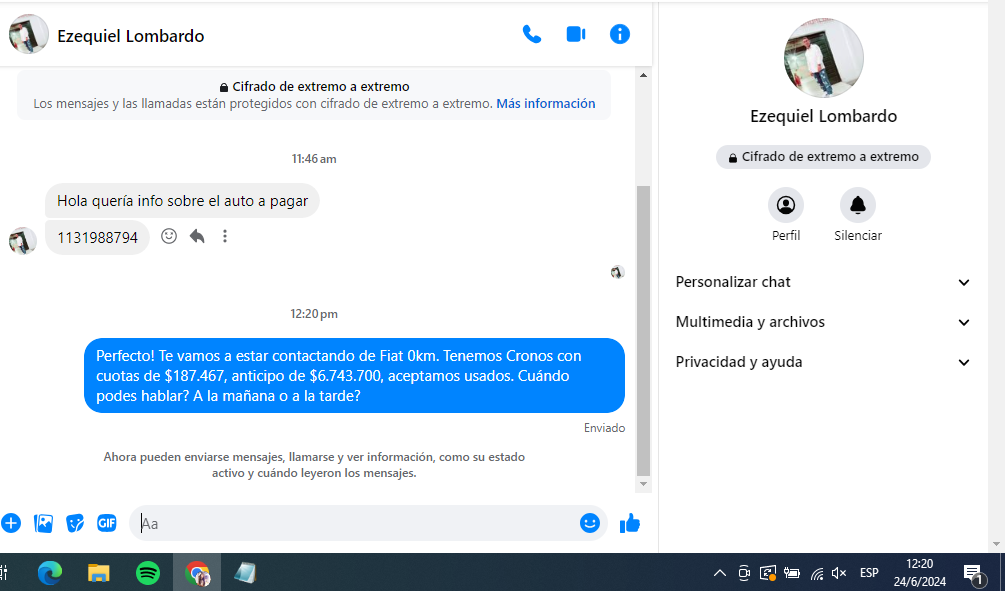Viewport: 1005px width, 591px height.
Task: Toggle the conversation information panel
Action: coord(620,35)
